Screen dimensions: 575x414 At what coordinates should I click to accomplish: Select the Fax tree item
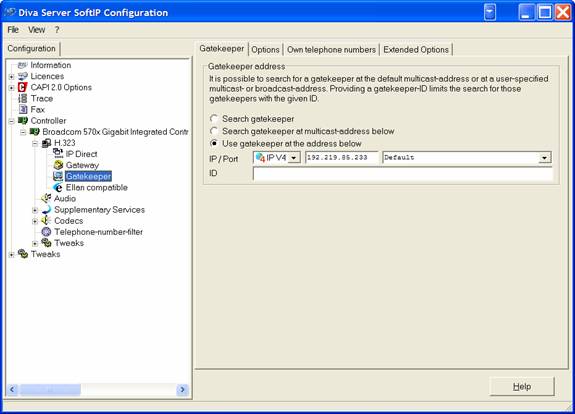click(x=37, y=109)
